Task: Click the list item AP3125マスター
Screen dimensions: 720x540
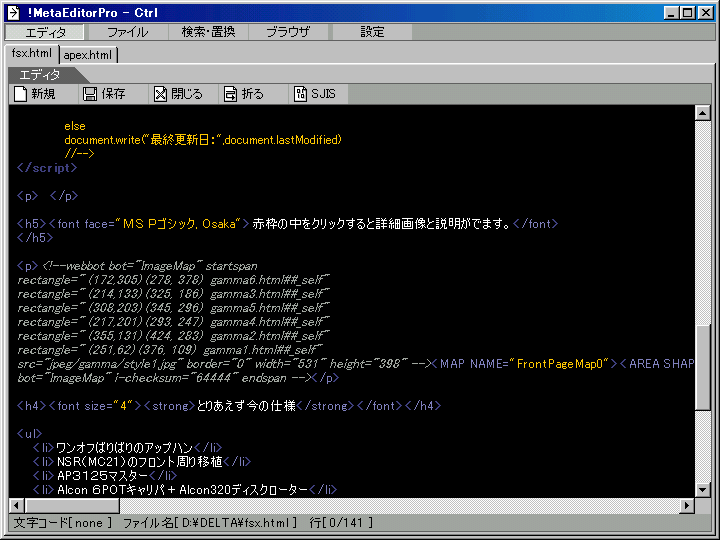Action: [105, 476]
